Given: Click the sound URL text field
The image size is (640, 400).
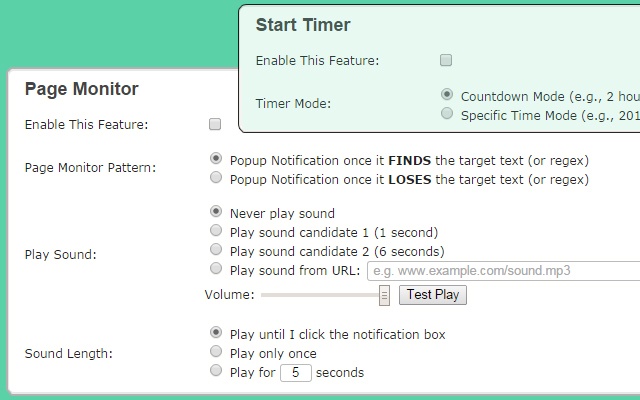Looking at the screenshot, I should (x=500, y=271).
